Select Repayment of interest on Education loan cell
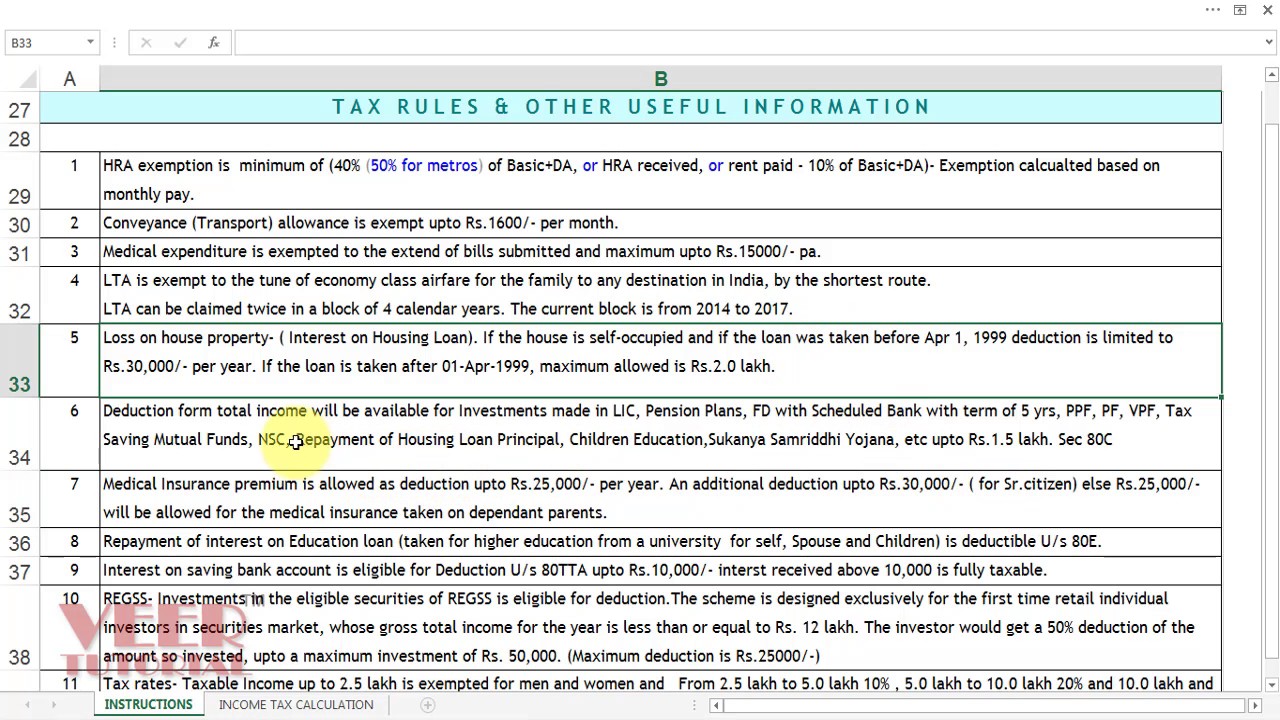 (x=660, y=542)
